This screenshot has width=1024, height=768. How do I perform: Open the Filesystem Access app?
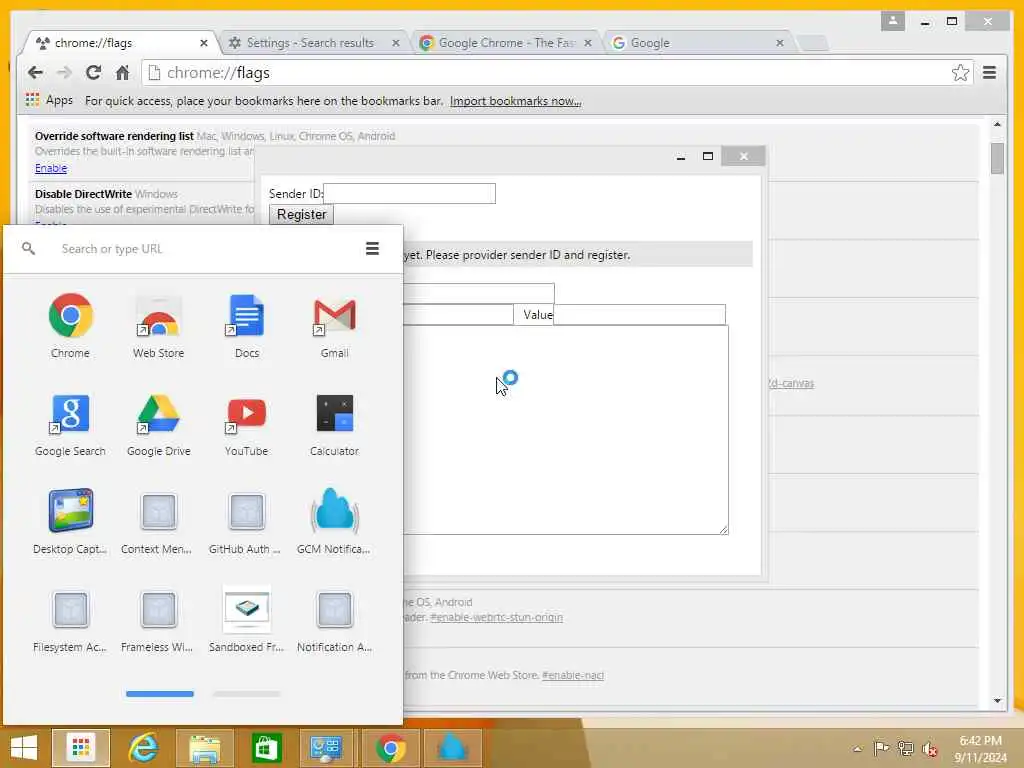(71, 620)
